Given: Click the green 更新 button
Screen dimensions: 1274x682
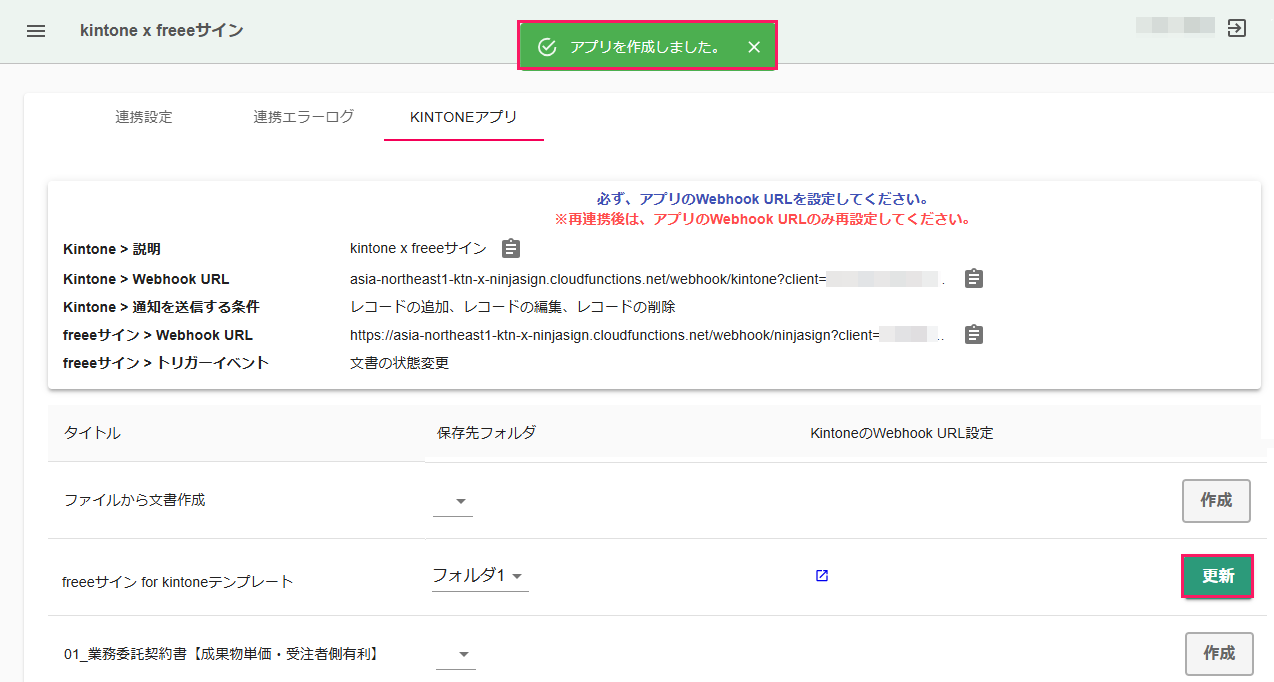Looking at the screenshot, I should coord(1217,576).
